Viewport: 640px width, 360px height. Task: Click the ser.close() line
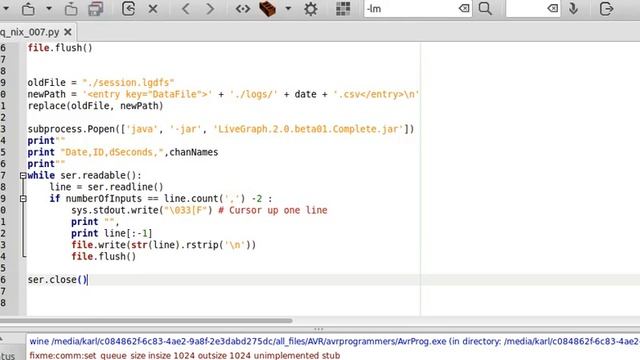coord(58,280)
